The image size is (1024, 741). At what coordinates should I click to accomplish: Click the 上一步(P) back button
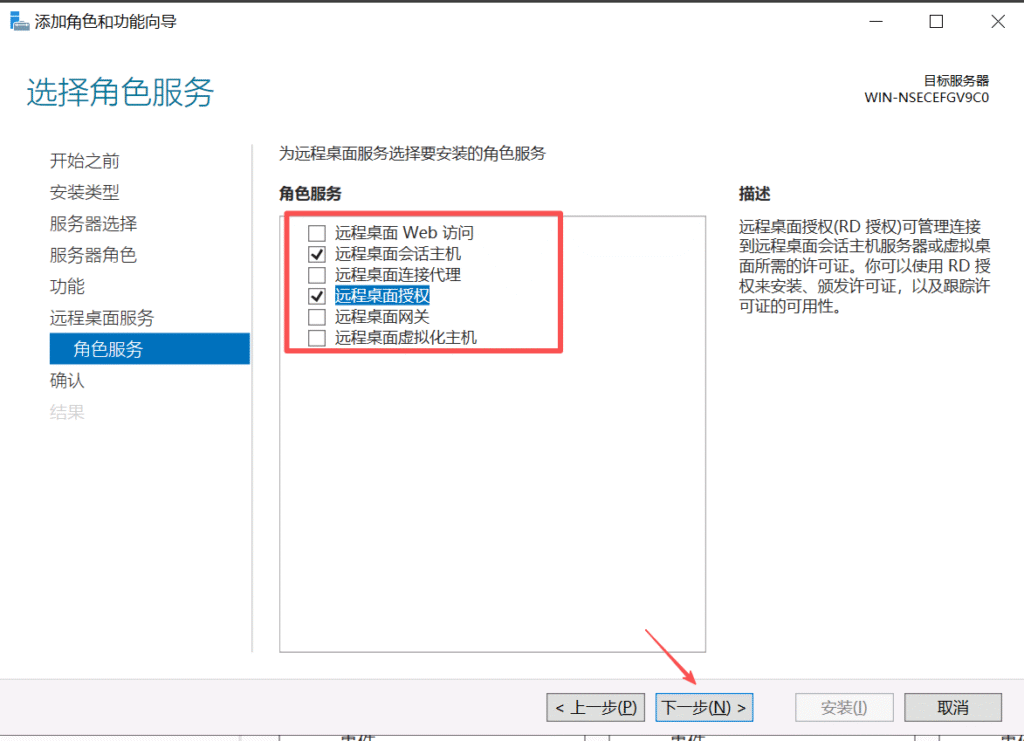pos(597,708)
